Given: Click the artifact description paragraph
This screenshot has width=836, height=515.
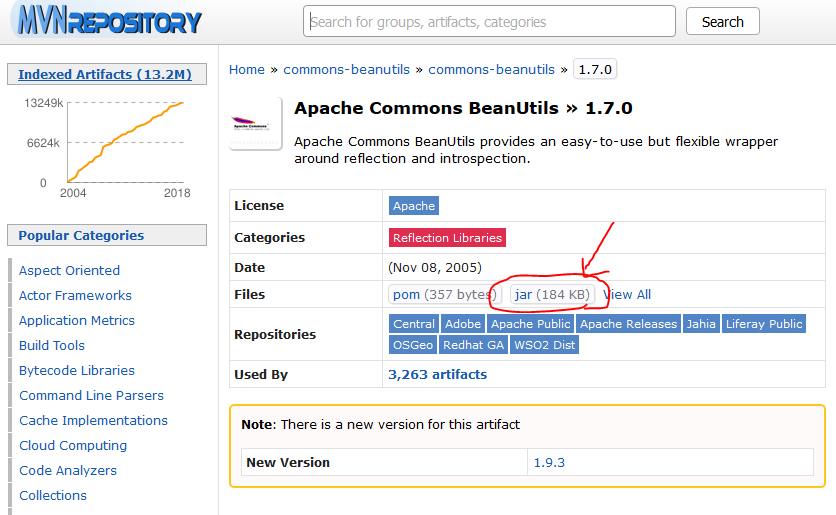Looking at the screenshot, I should point(536,150).
